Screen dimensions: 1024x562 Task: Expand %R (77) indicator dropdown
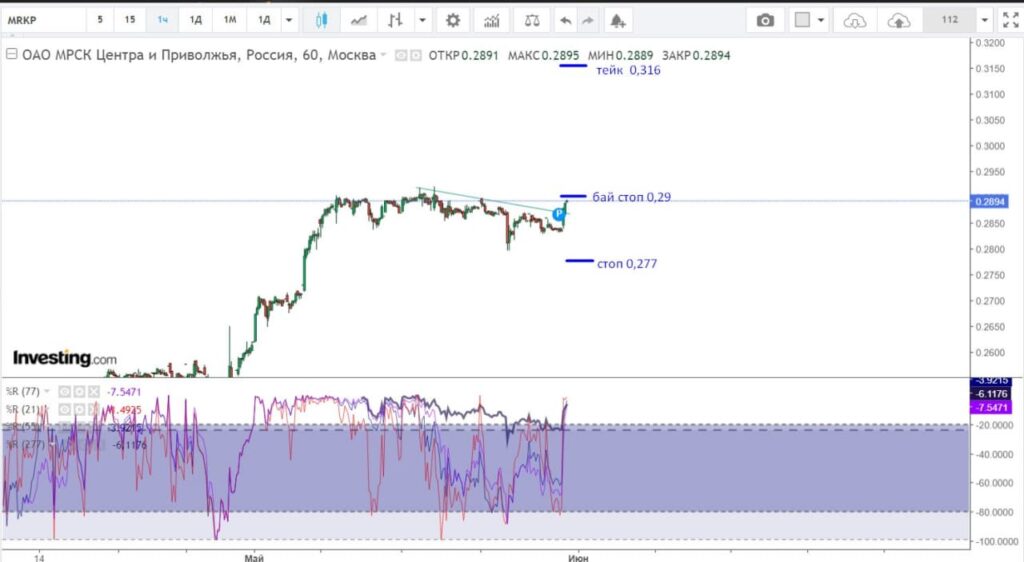[46, 392]
